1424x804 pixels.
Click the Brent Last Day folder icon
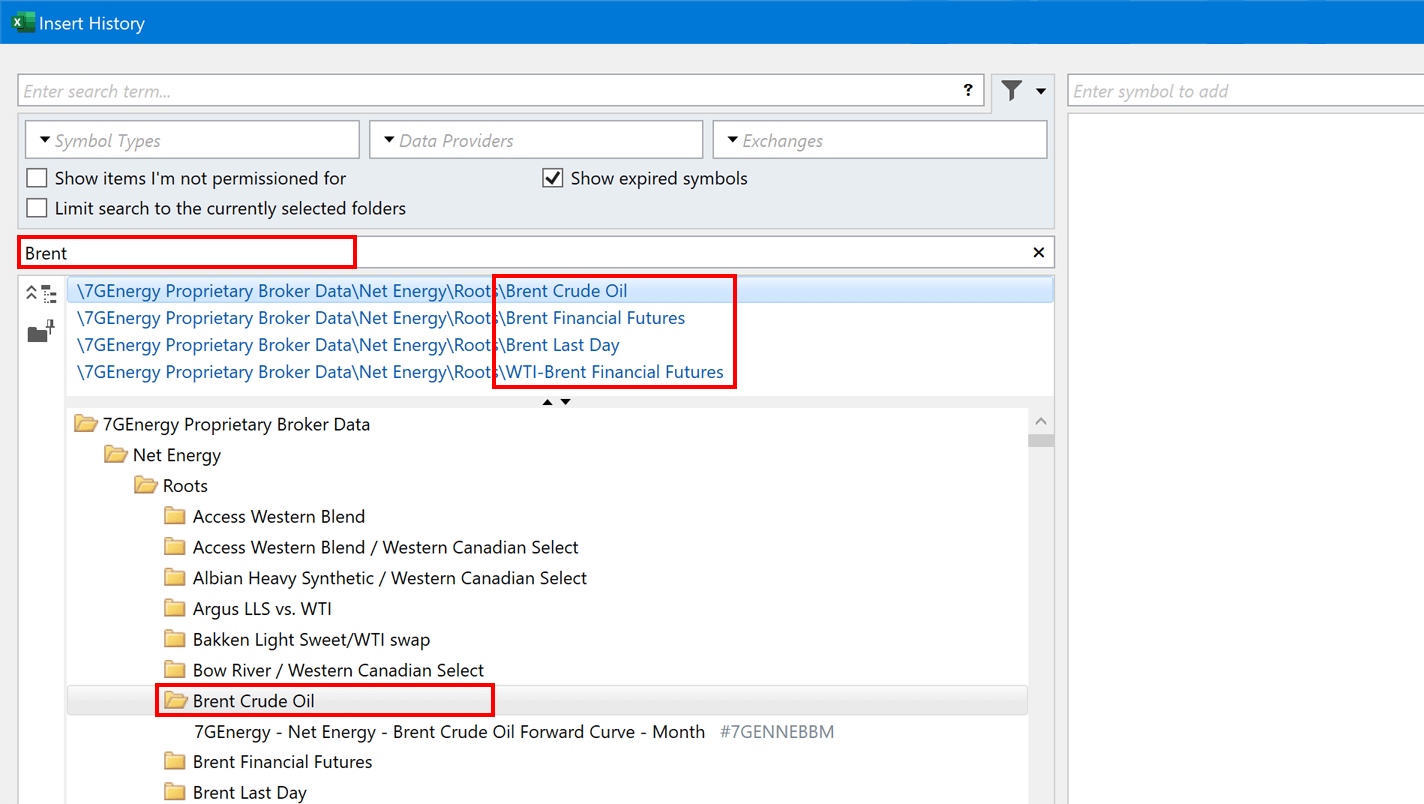tap(176, 792)
